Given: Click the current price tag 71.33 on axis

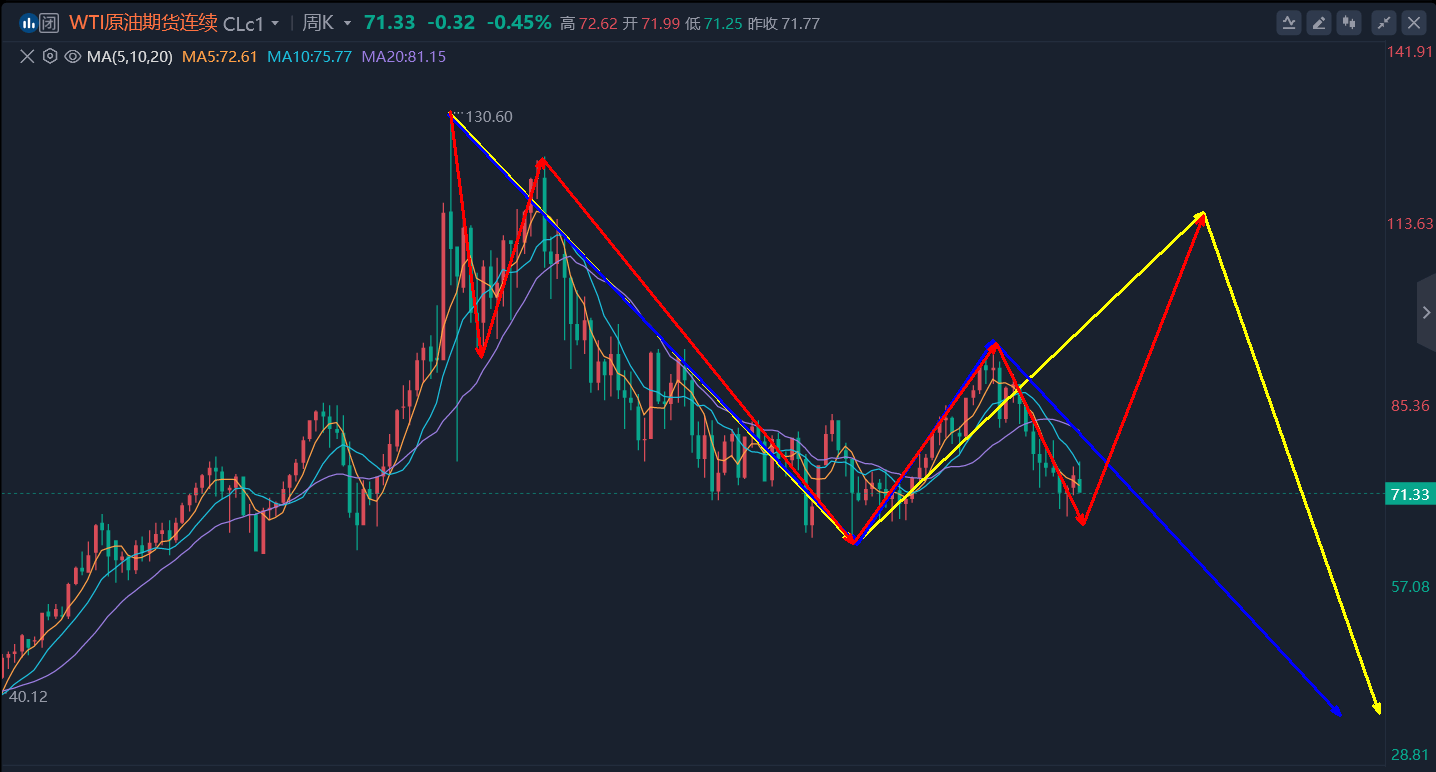Looking at the screenshot, I should coord(1410,494).
